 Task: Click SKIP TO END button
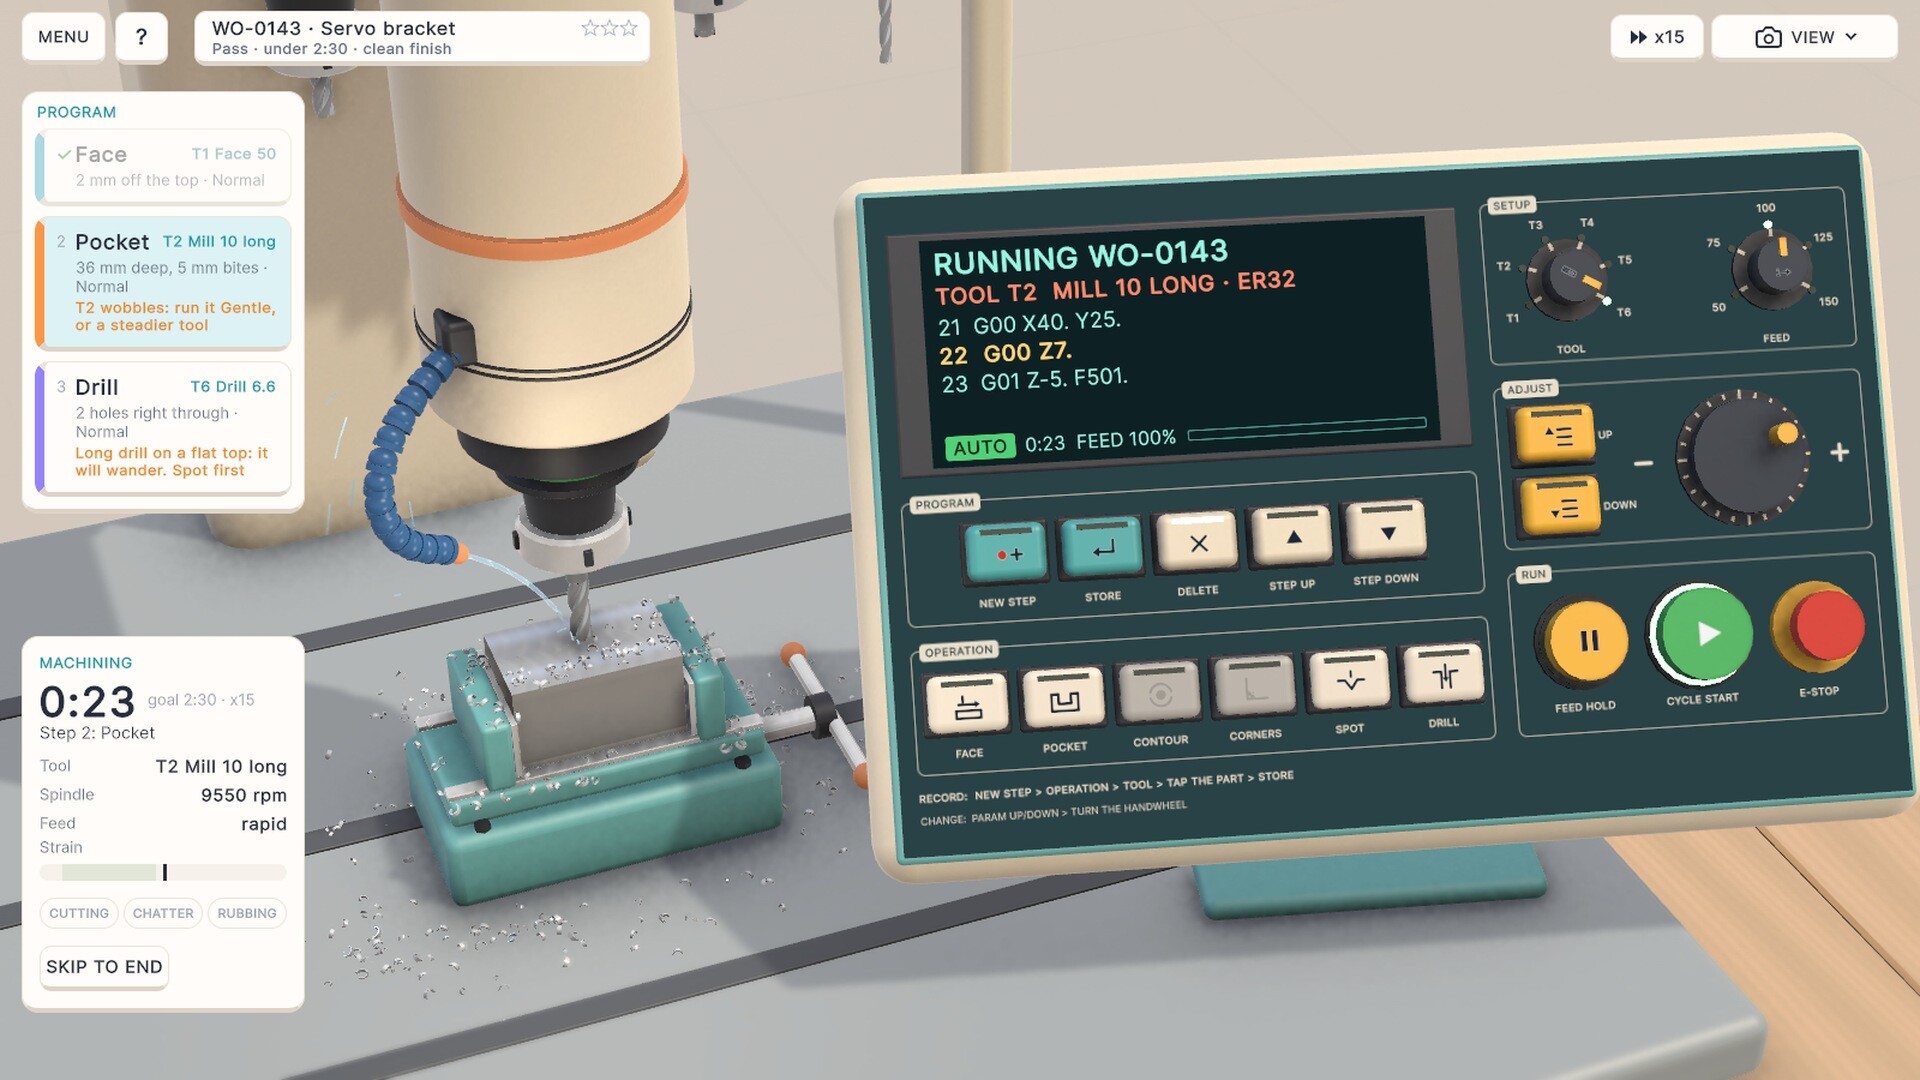(104, 967)
